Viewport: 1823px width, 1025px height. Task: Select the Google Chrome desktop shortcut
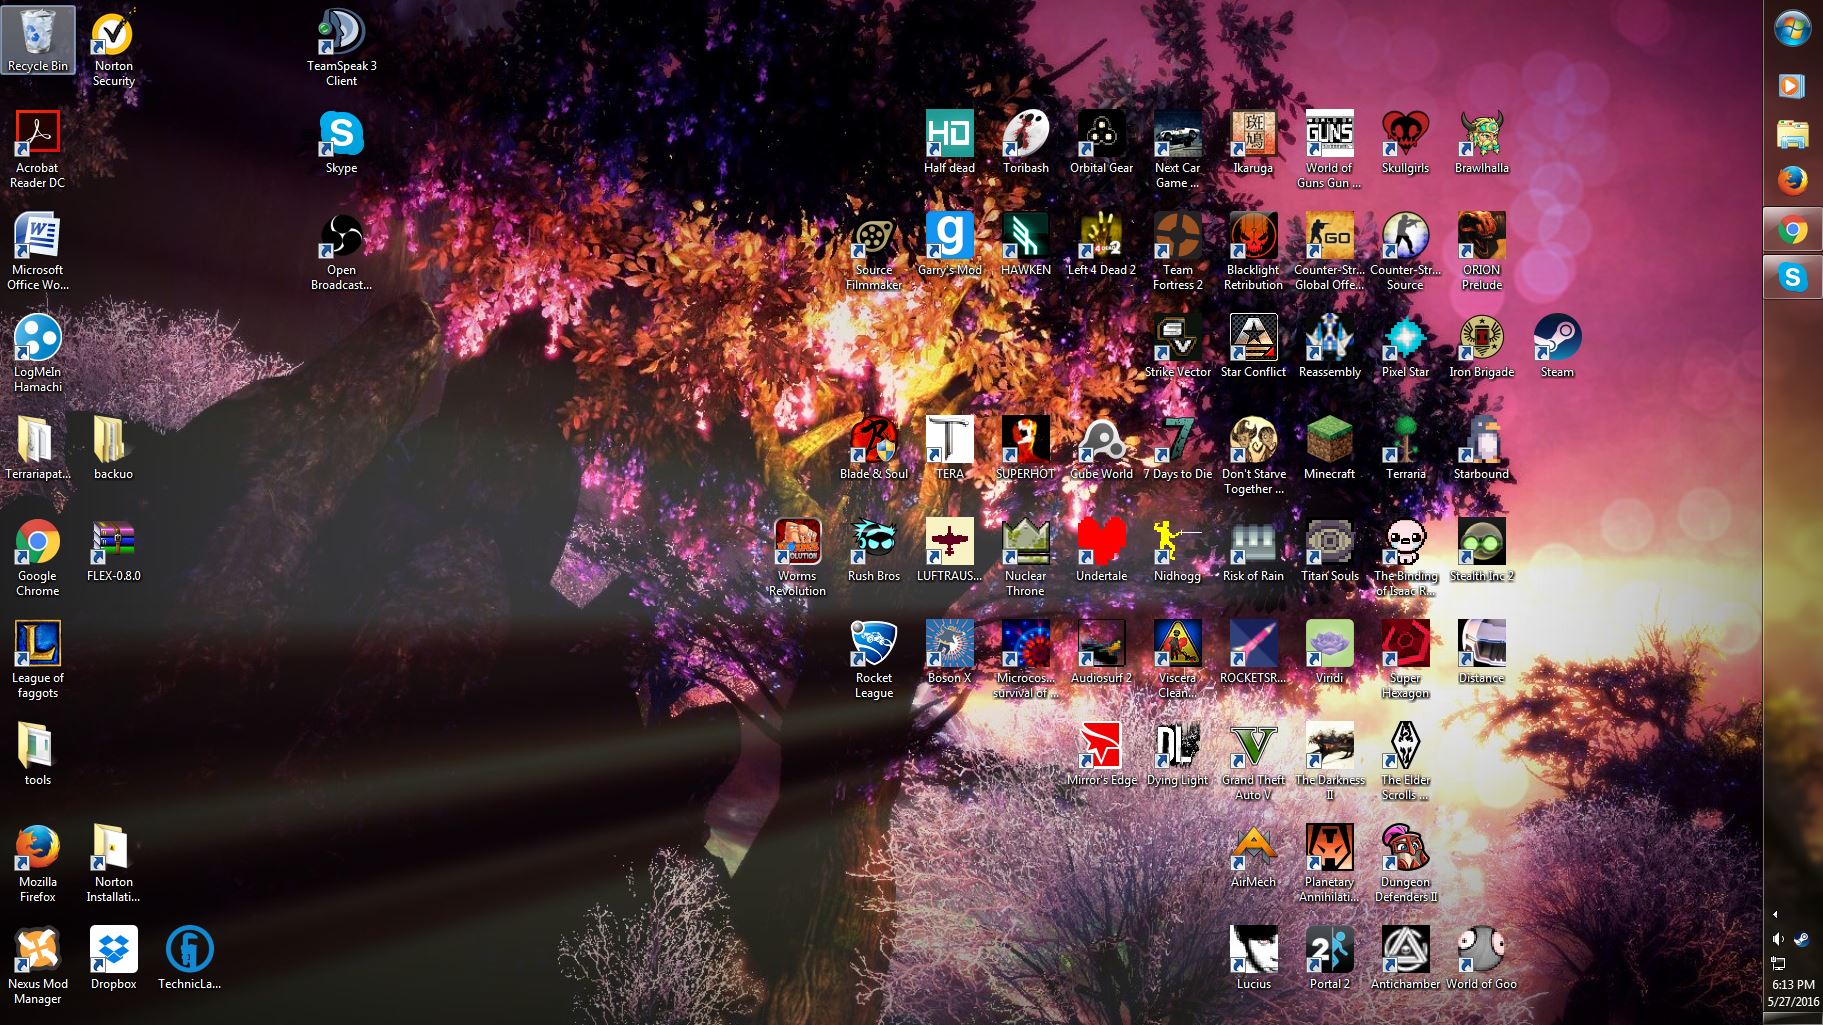click(38, 557)
